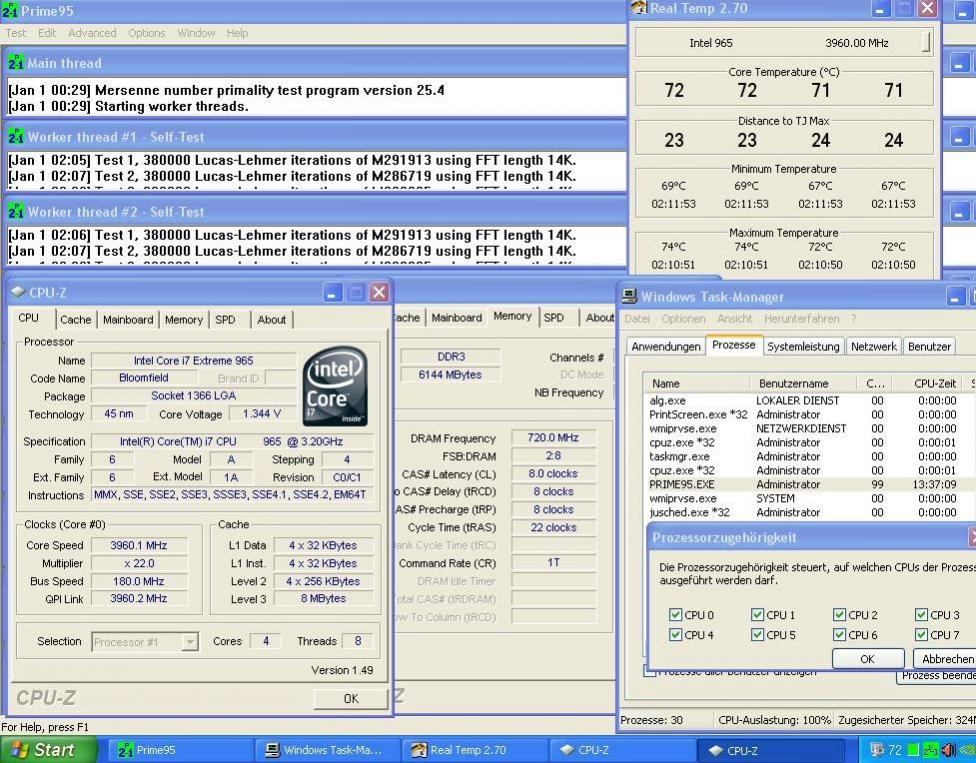Click the Intel 965 3960.00 MHz field

tap(784, 42)
